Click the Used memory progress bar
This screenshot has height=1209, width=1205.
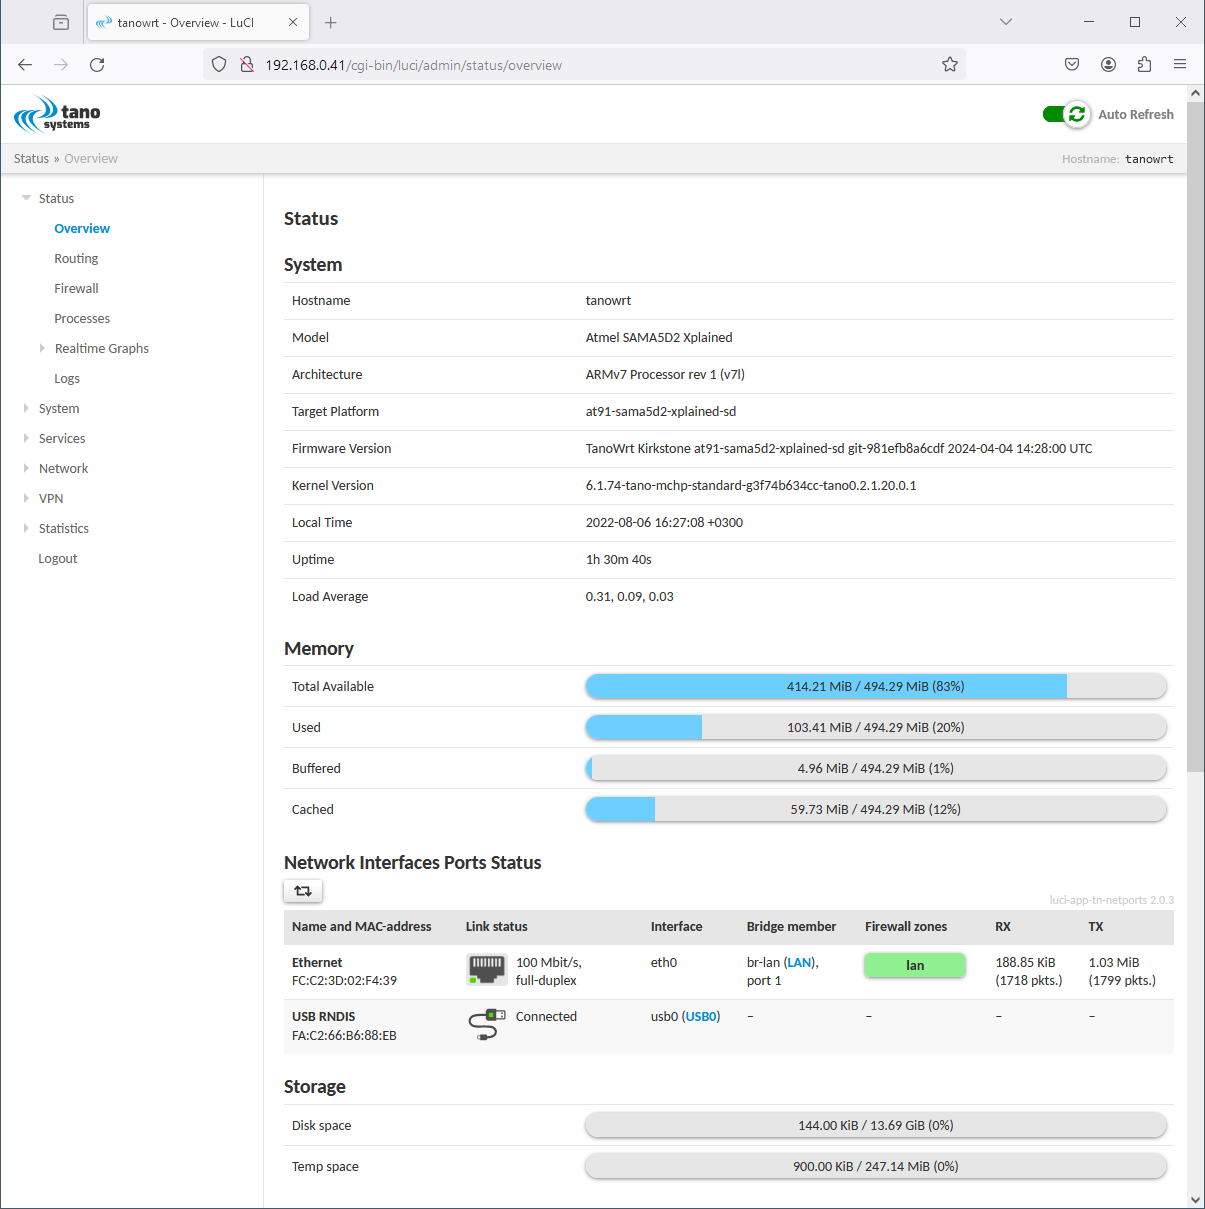(876, 727)
